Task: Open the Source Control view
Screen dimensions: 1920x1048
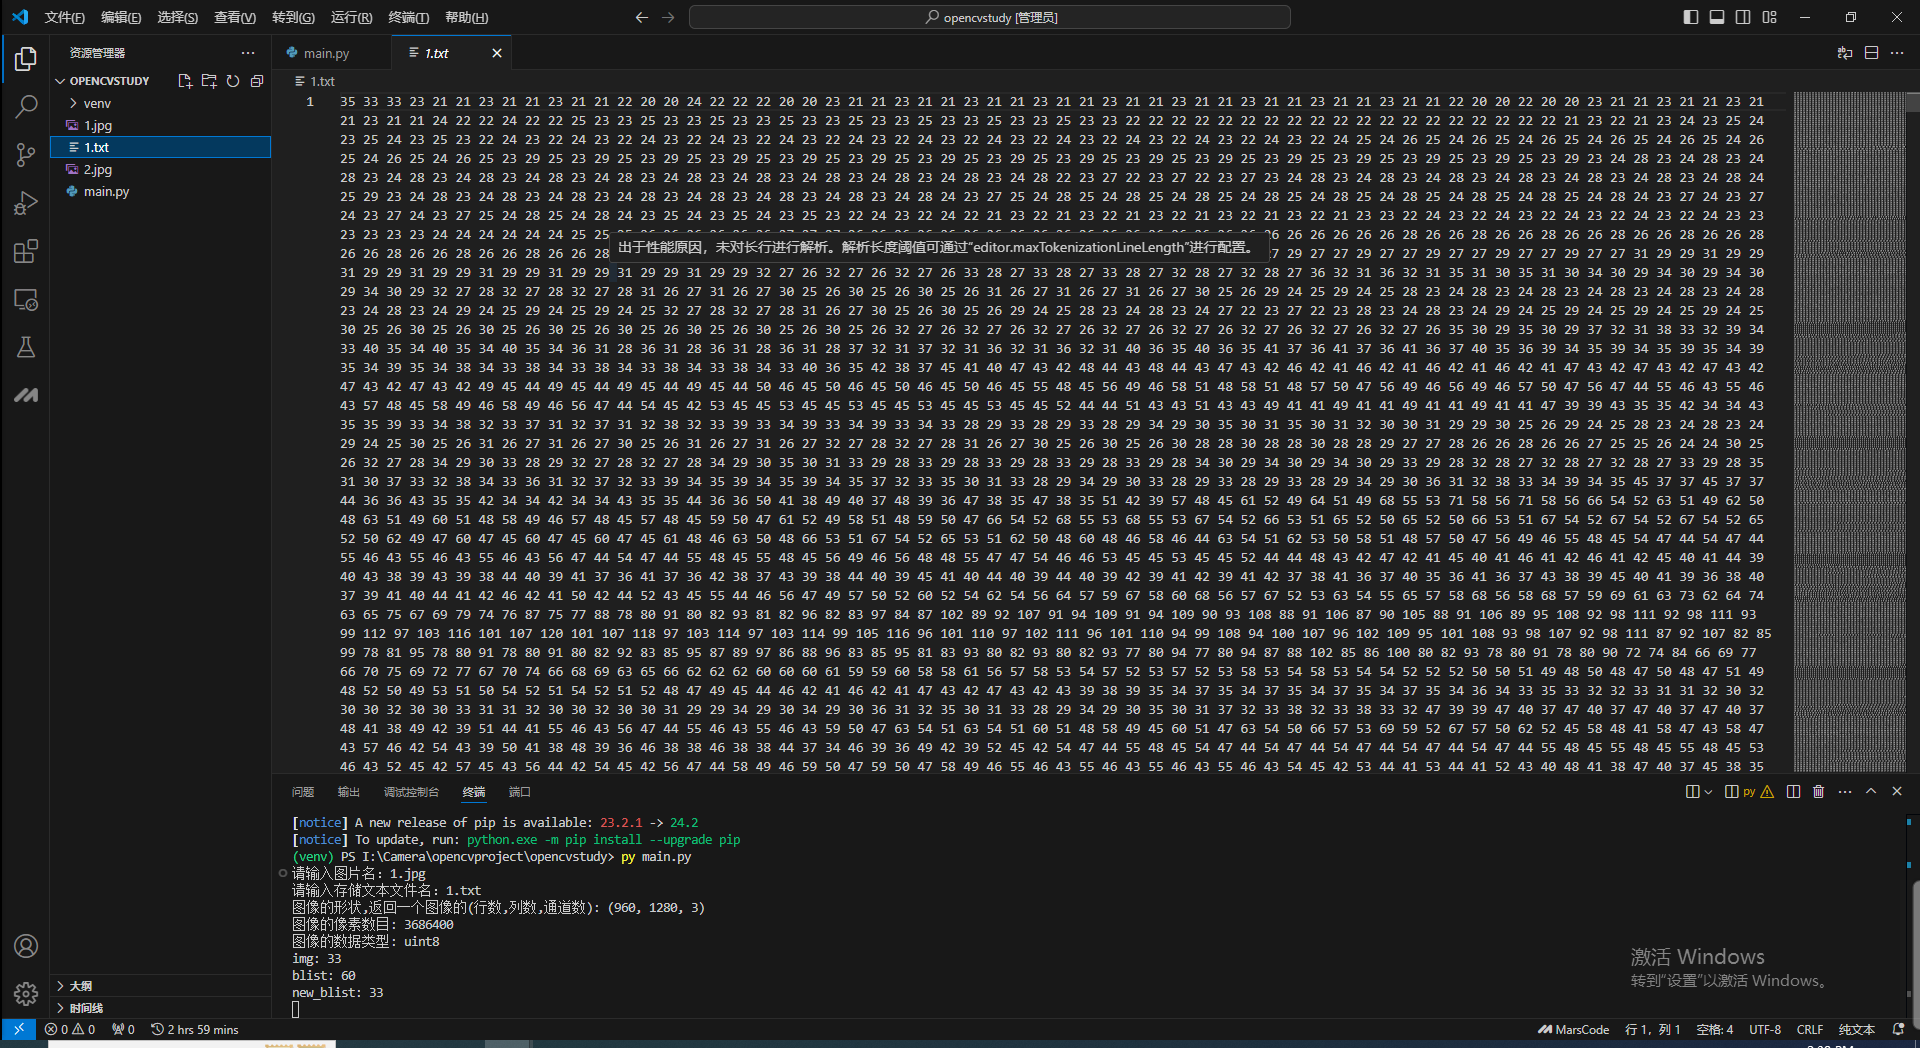Action: [26, 155]
